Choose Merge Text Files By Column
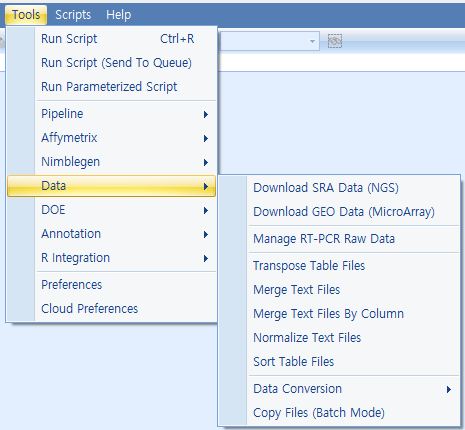Image resolution: width=465 pixels, height=430 pixels. pyautogui.click(x=339, y=314)
